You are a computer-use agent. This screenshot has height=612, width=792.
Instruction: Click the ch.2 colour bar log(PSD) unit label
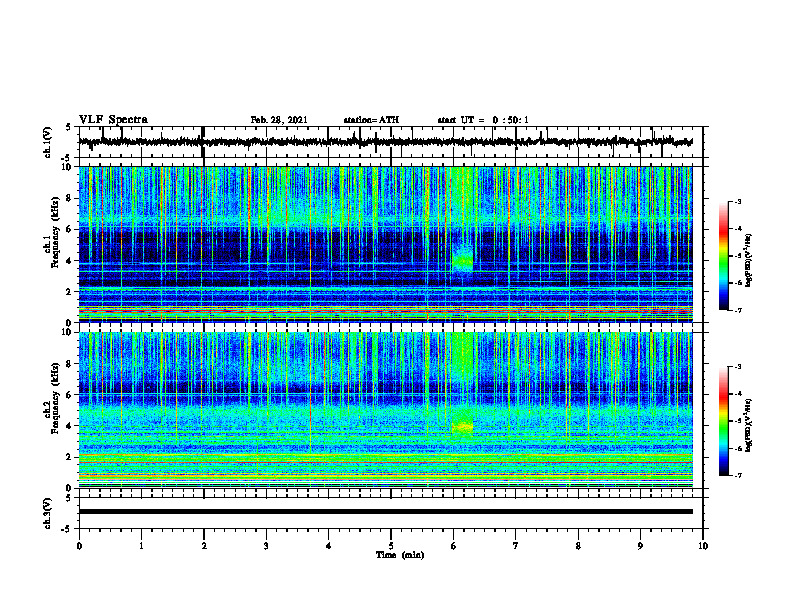[749, 425]
